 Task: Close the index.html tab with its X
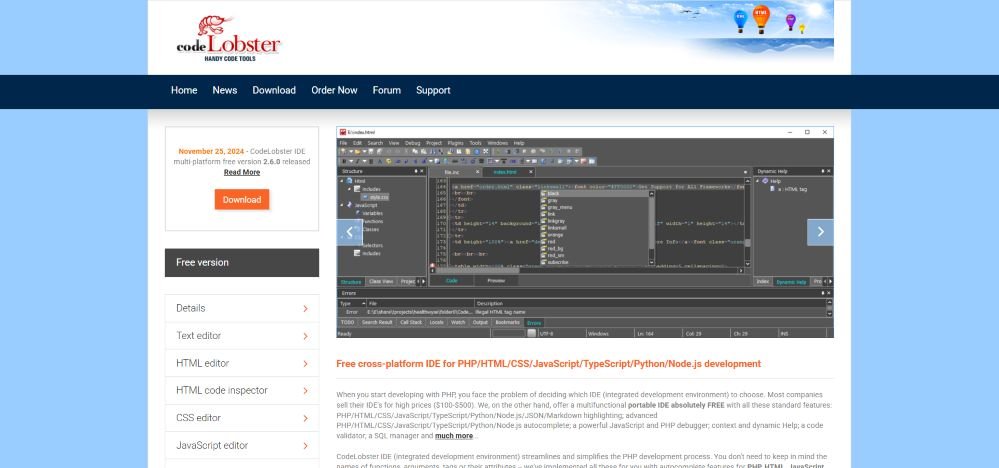click(531, 172)
